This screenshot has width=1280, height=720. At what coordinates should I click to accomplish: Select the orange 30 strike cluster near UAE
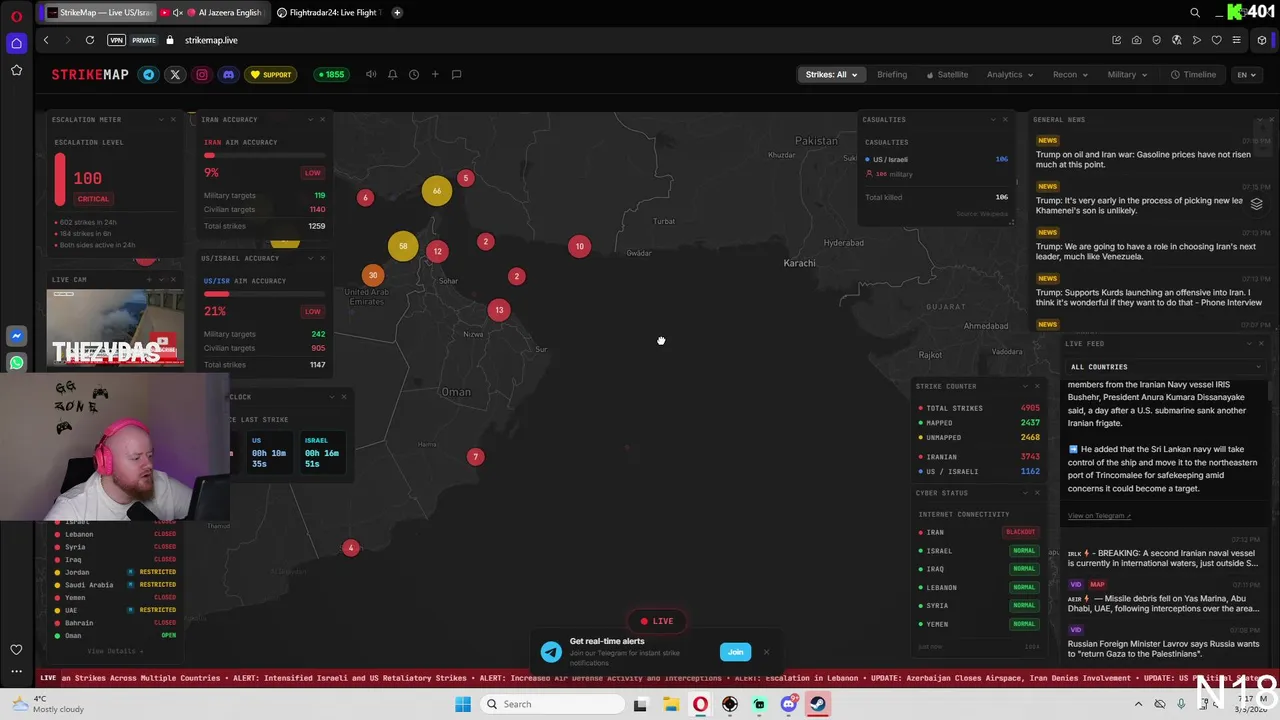(373, 276)
